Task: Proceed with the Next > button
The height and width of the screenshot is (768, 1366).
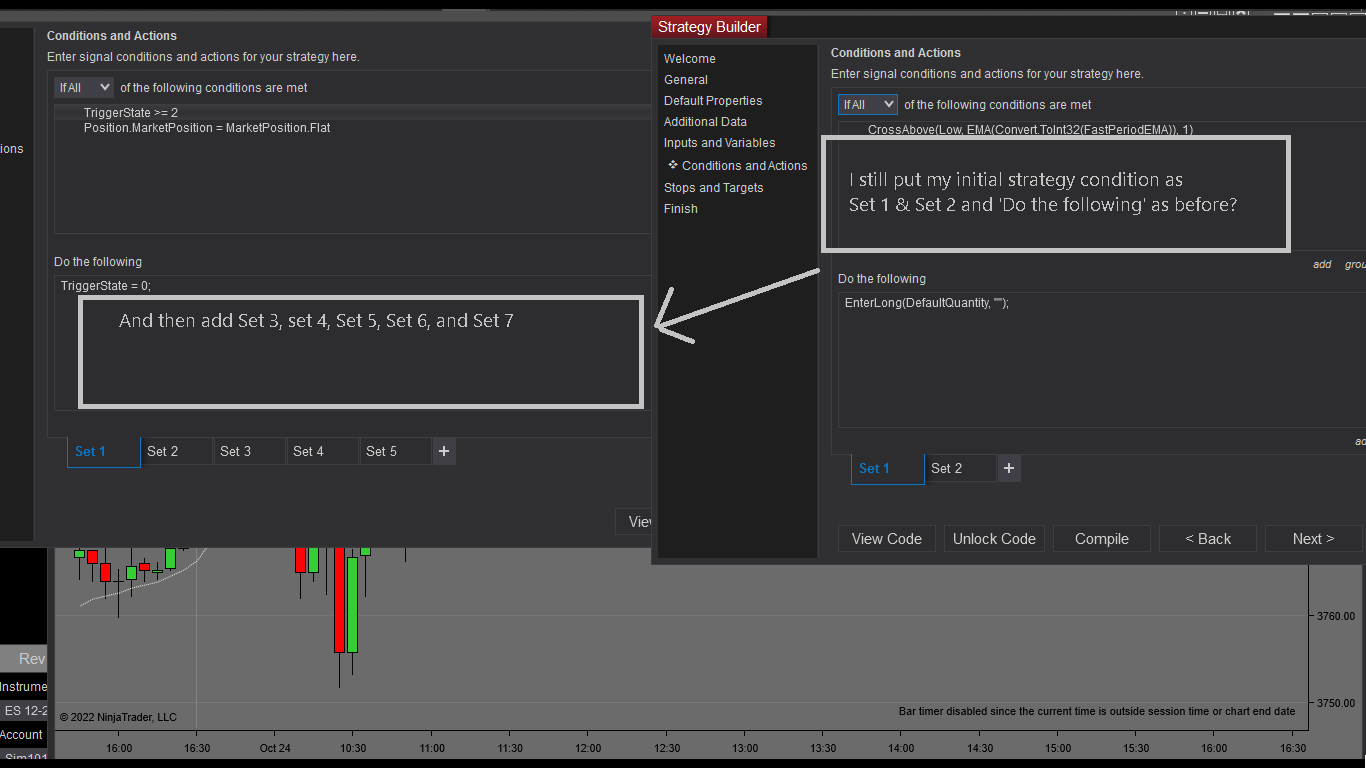Action: pos(1314,539)
